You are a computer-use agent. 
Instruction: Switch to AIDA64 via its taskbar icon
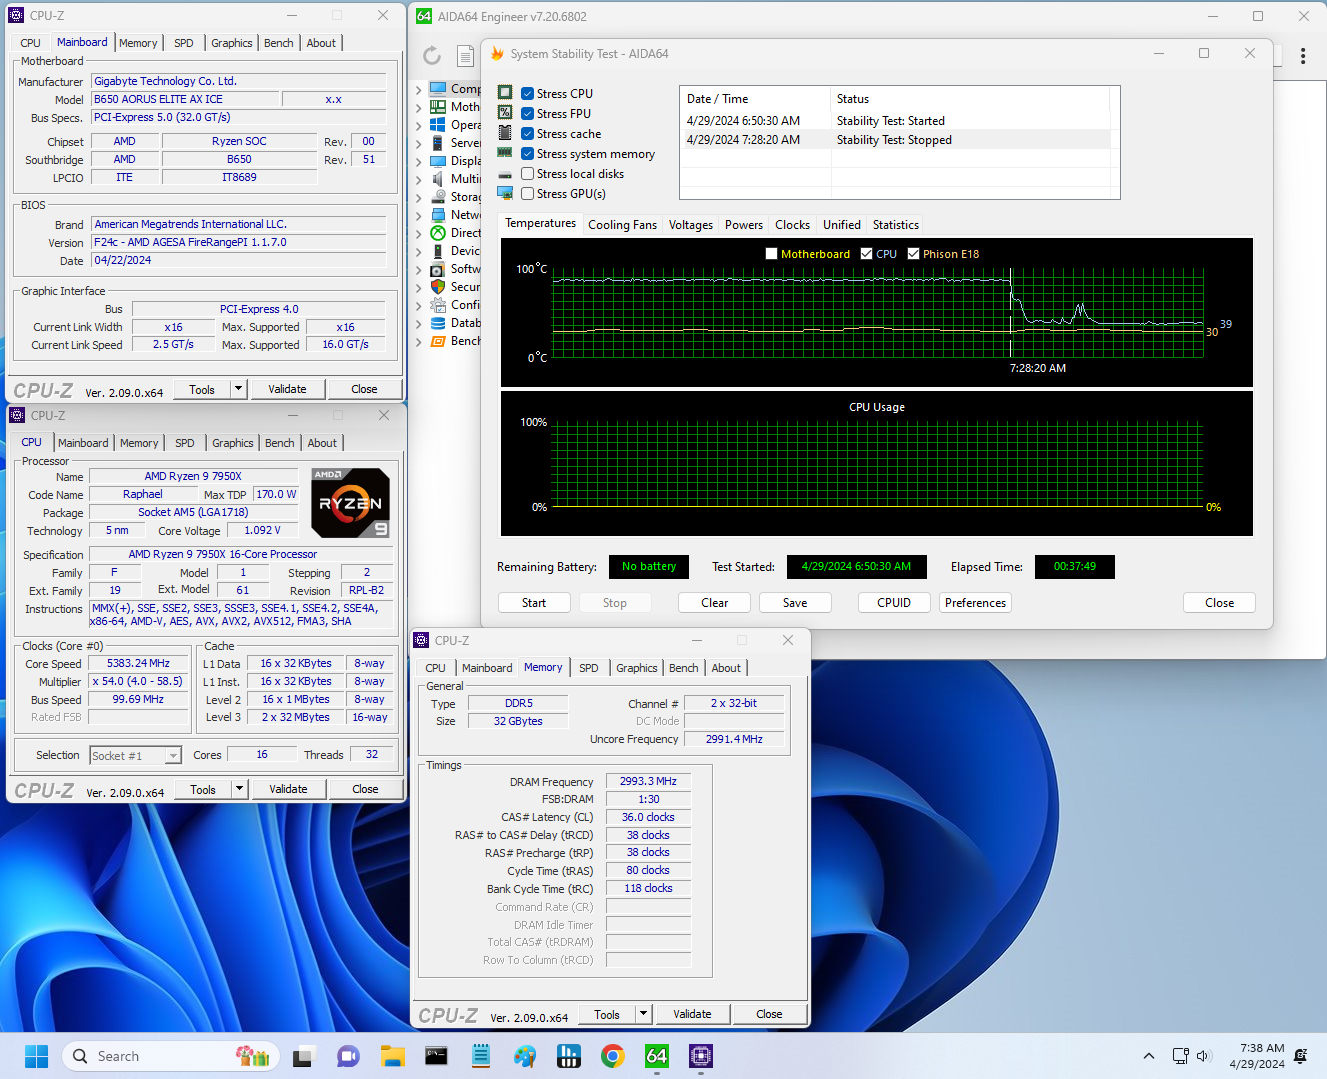pyautogui.click(x=656, y=1056)
